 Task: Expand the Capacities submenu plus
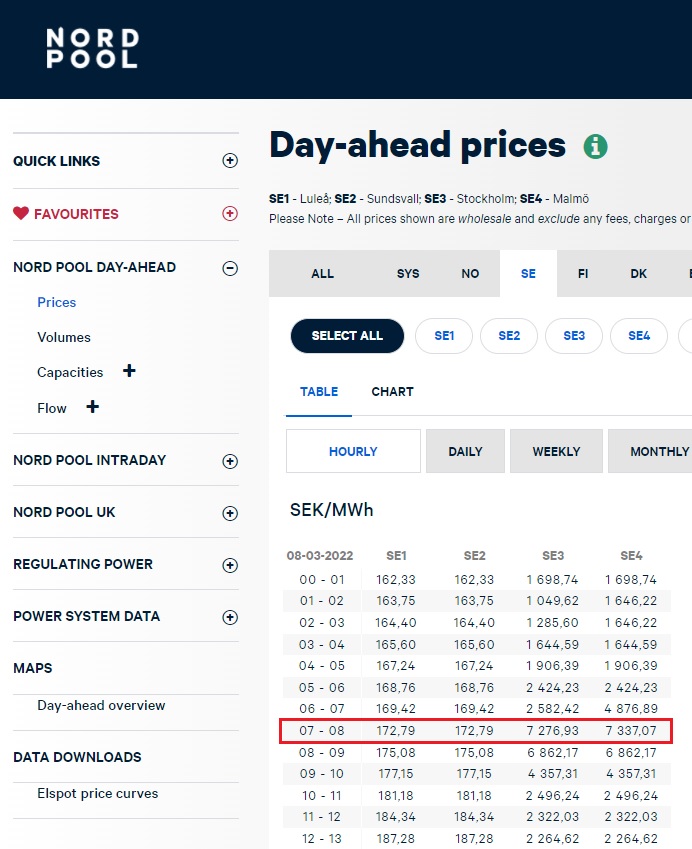pyautogui.click(x=129, y=371)
